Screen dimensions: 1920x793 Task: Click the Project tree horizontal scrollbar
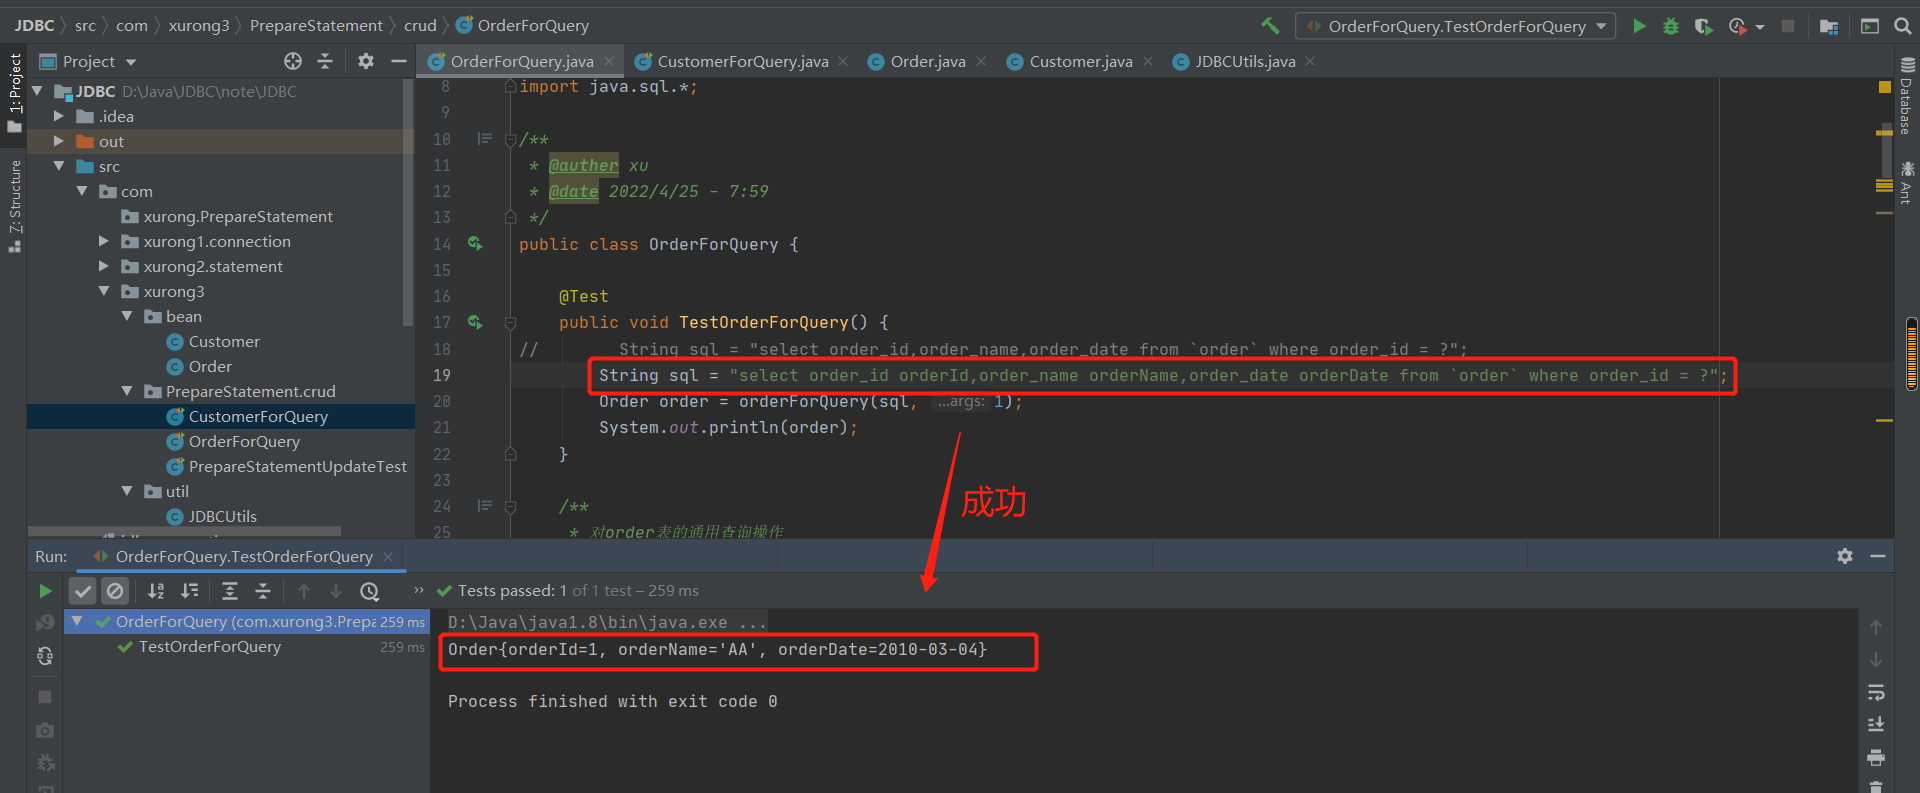(x=185, y=531)
